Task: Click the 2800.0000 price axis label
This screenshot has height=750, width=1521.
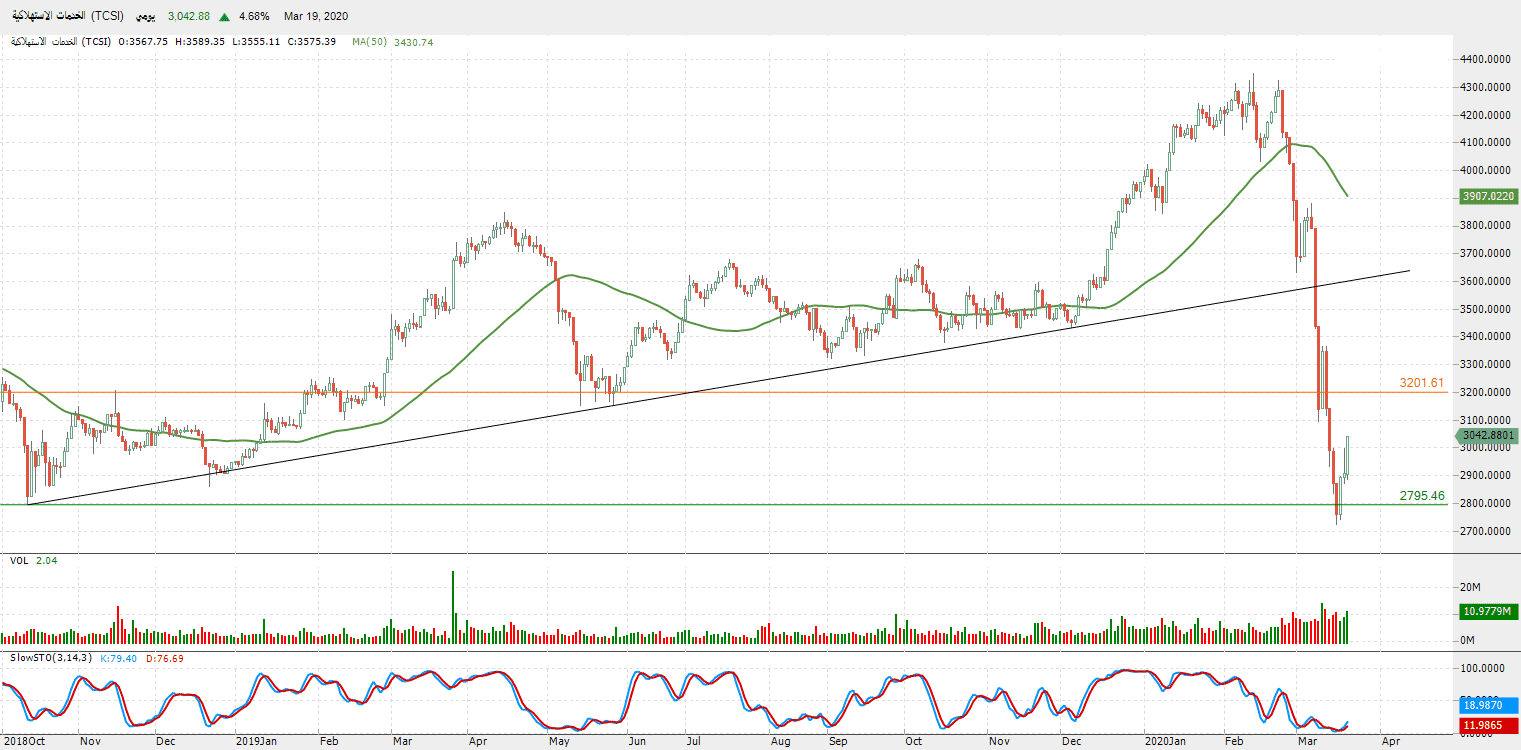Action: pos(1485,504)
